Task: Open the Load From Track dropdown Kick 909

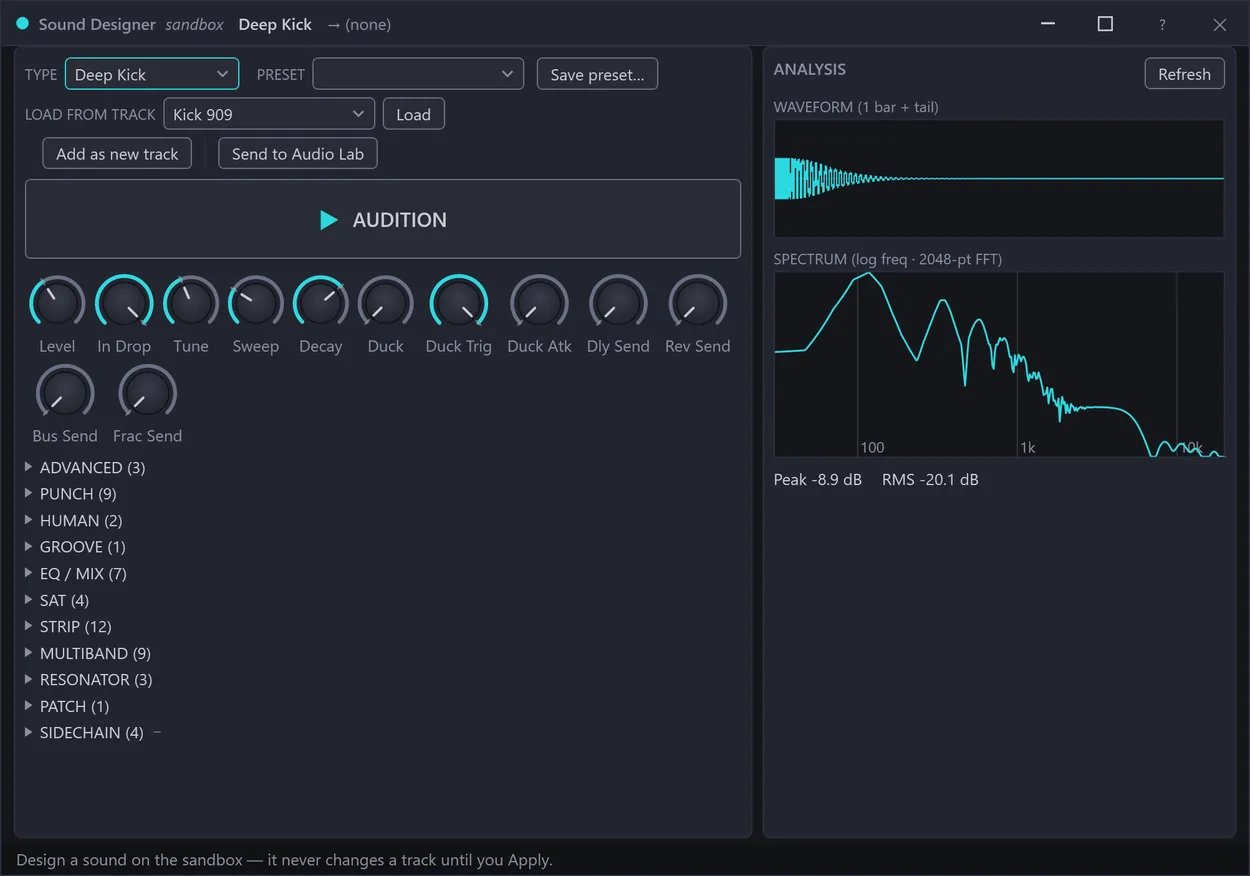Action: [269, 114]
